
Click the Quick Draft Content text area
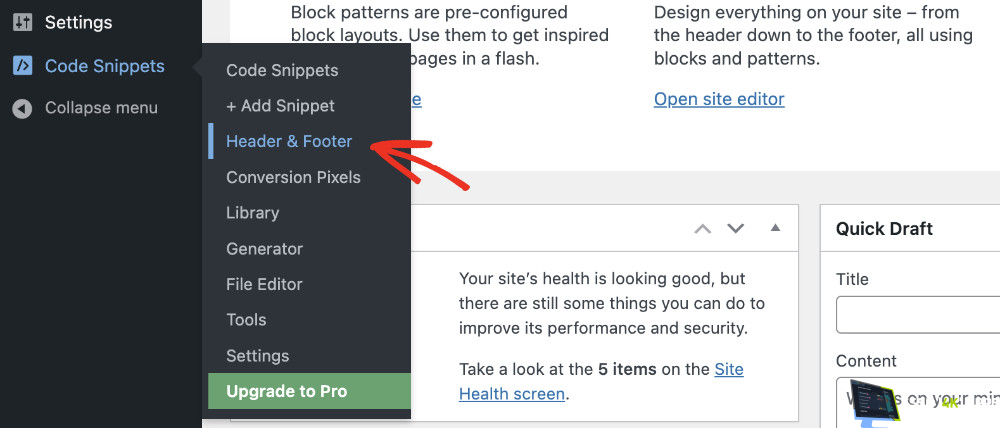[x=917, y=400]
